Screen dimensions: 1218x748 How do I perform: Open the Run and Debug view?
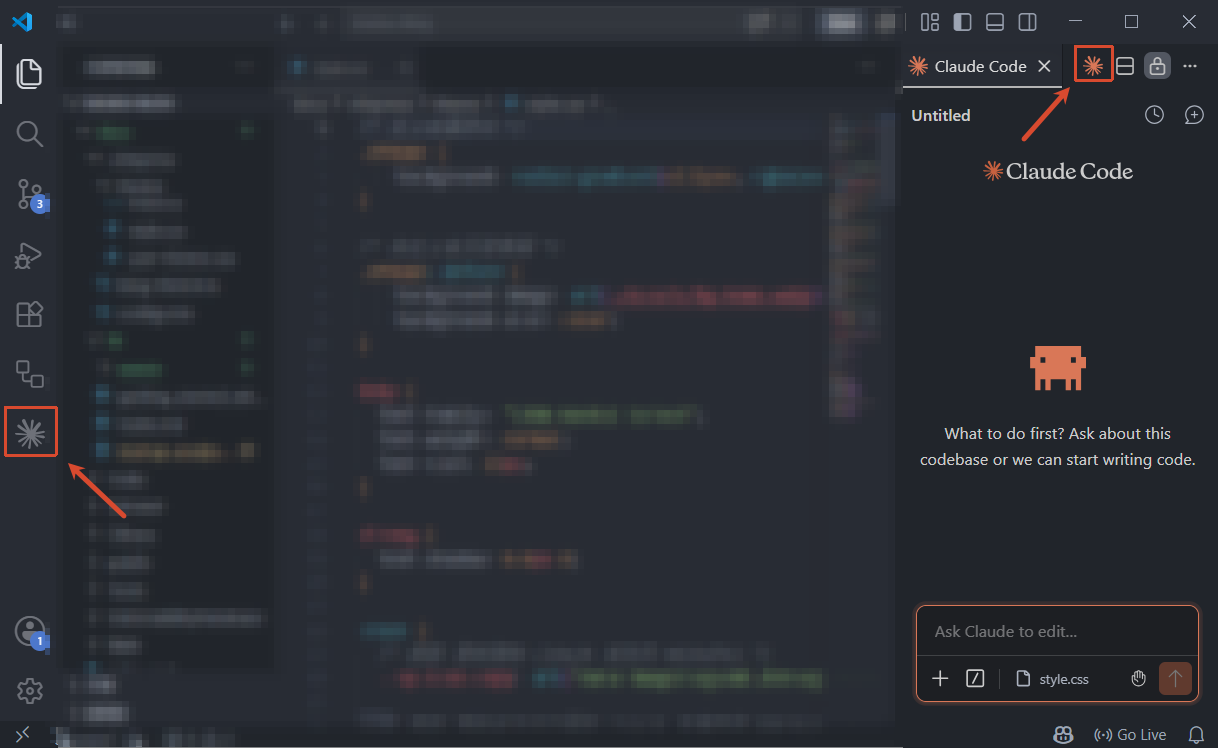(30, 256)
